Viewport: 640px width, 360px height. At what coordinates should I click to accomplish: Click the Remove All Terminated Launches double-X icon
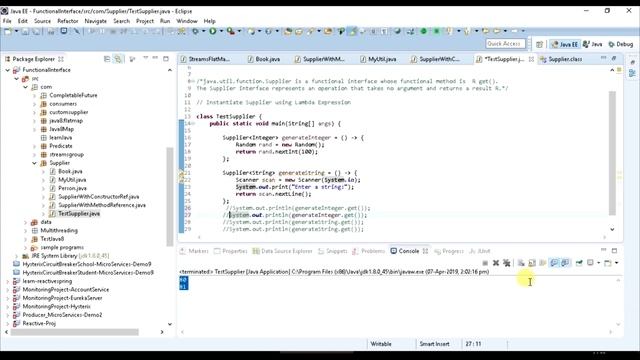pos(507,263)
